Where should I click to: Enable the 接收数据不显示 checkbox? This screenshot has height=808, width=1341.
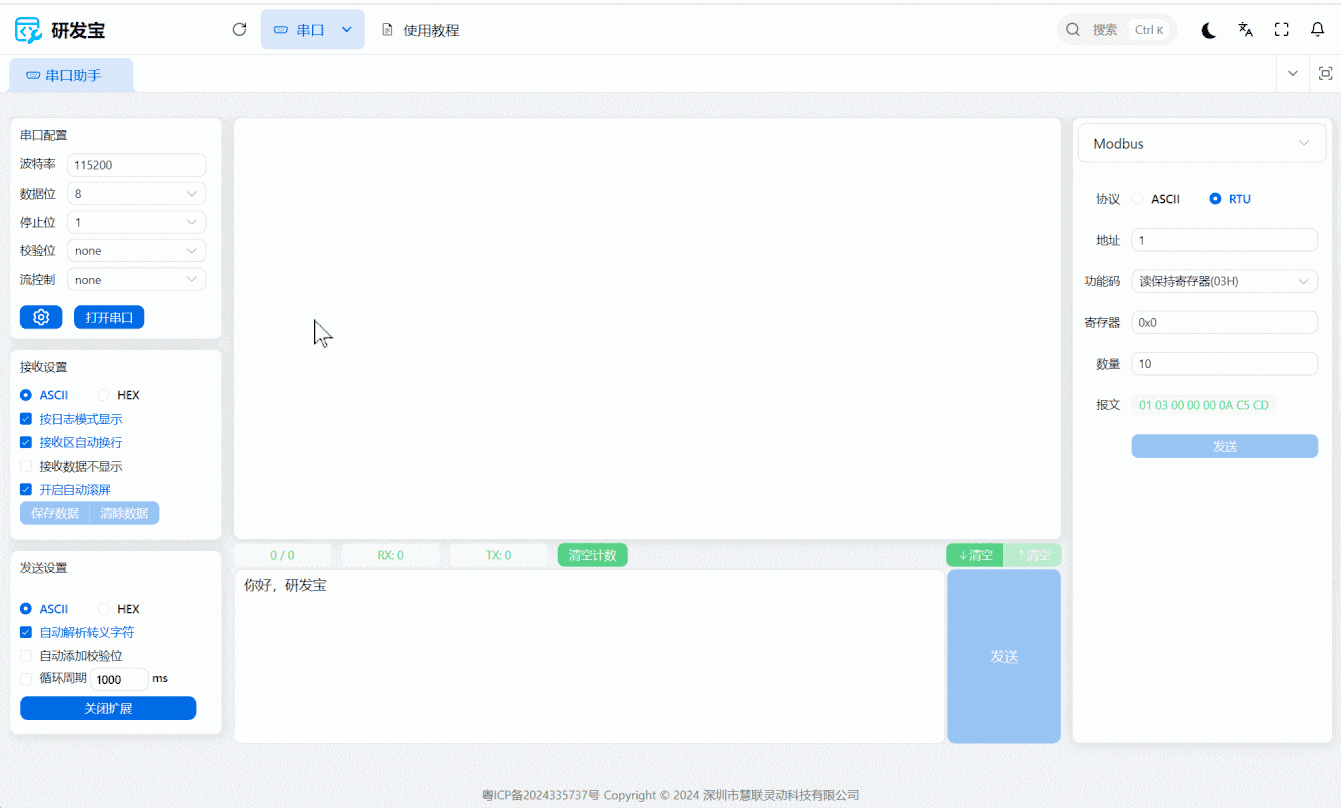point(26,466)
